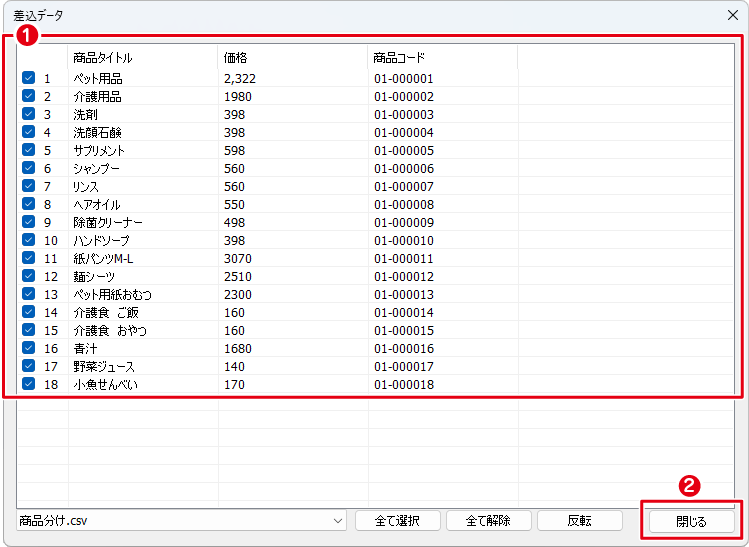Open the 商品分け.csv file dropdown
This screenshot has width=749, height=547.
click(337, 521)
